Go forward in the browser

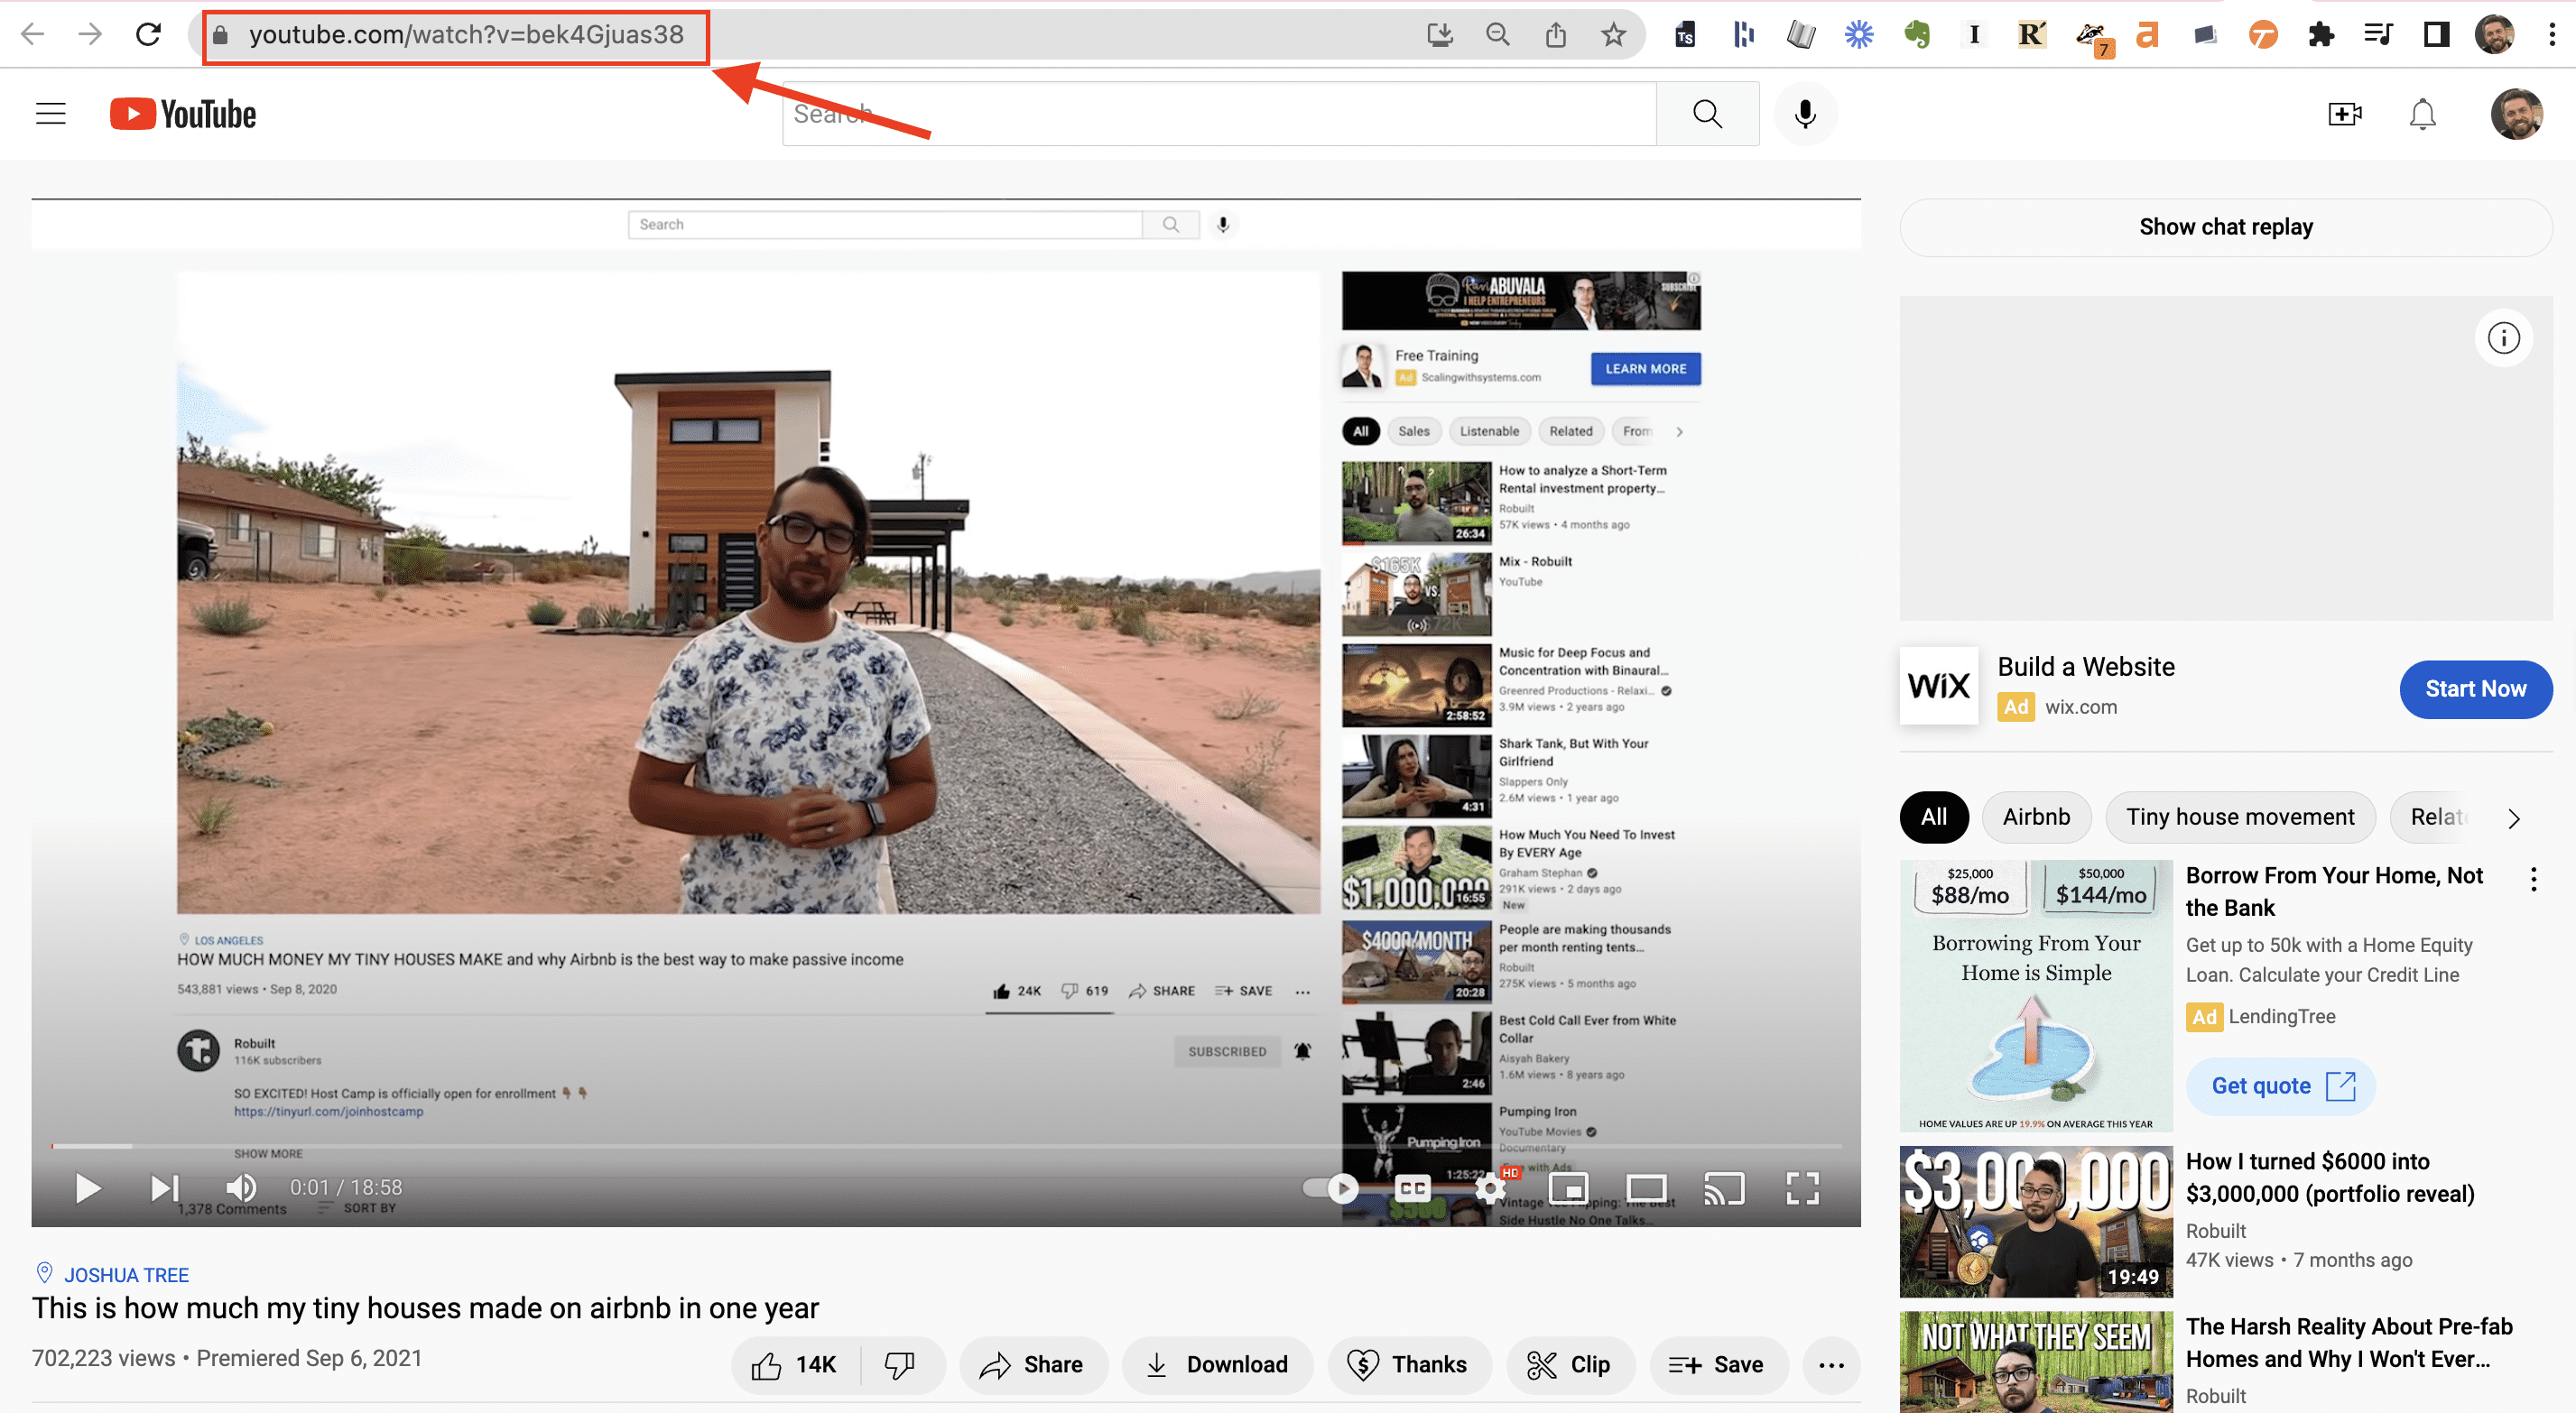coord(90,35)
